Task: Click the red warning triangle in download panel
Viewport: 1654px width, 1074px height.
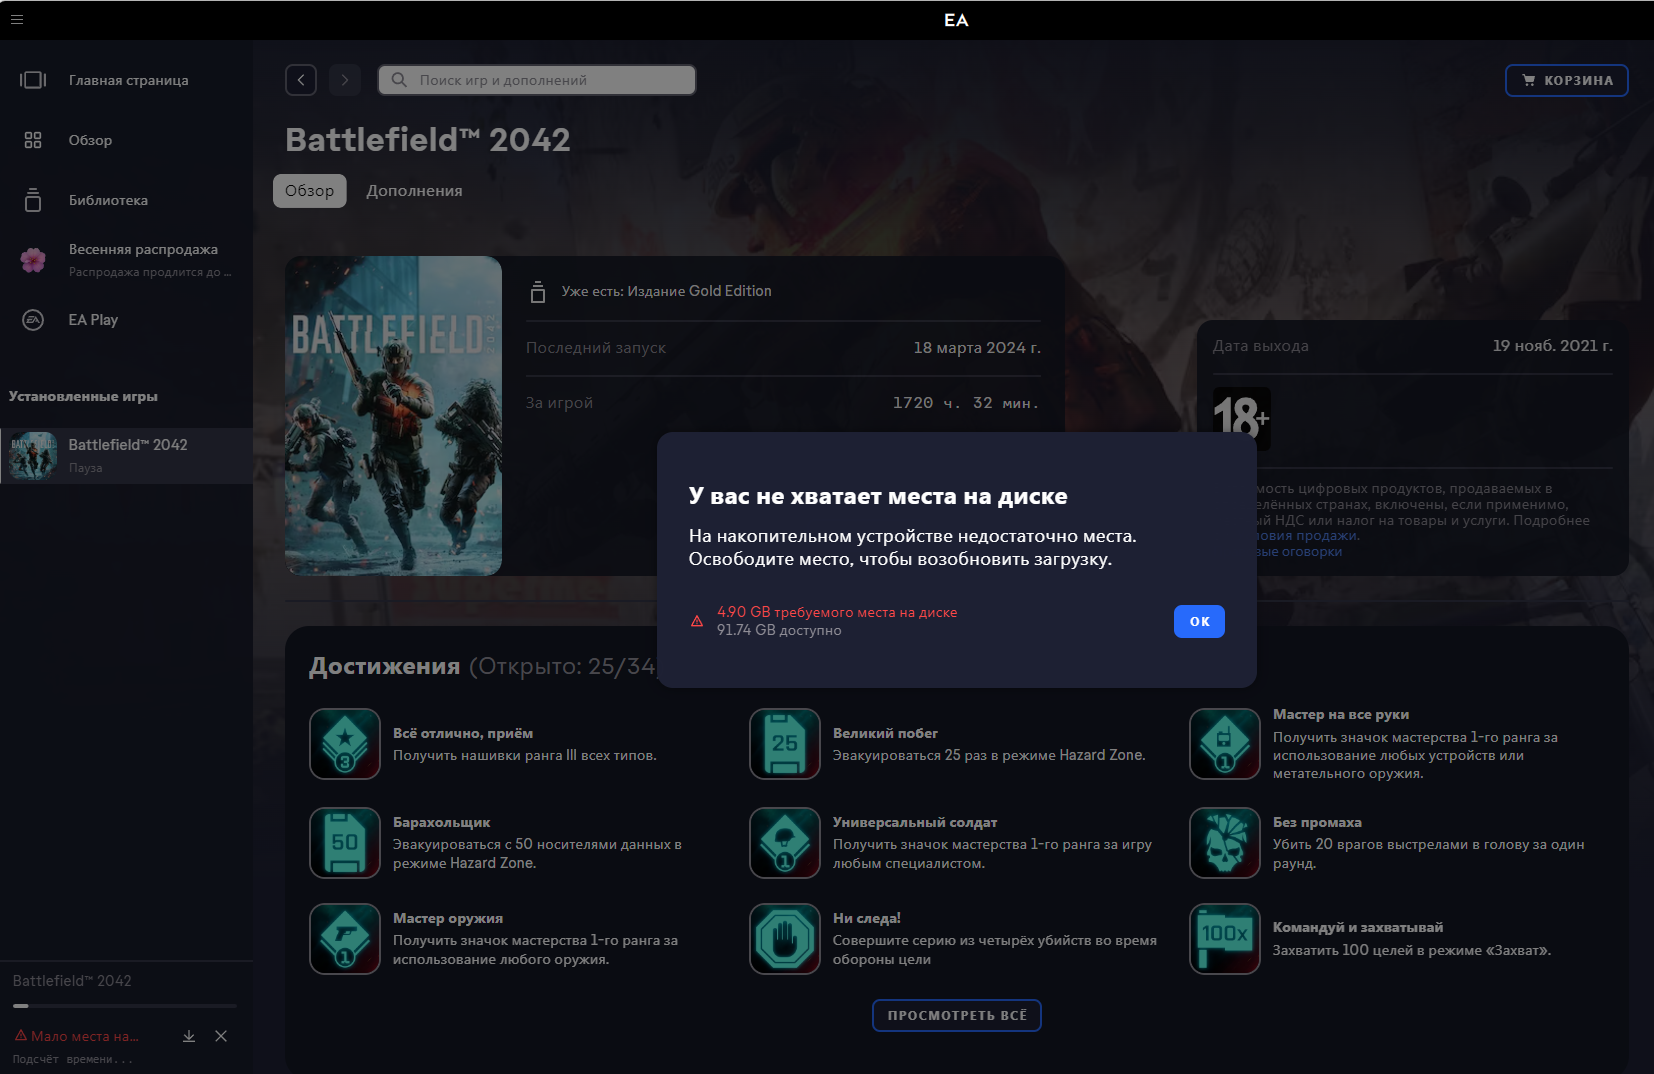Action: (x=21, y=1036)
